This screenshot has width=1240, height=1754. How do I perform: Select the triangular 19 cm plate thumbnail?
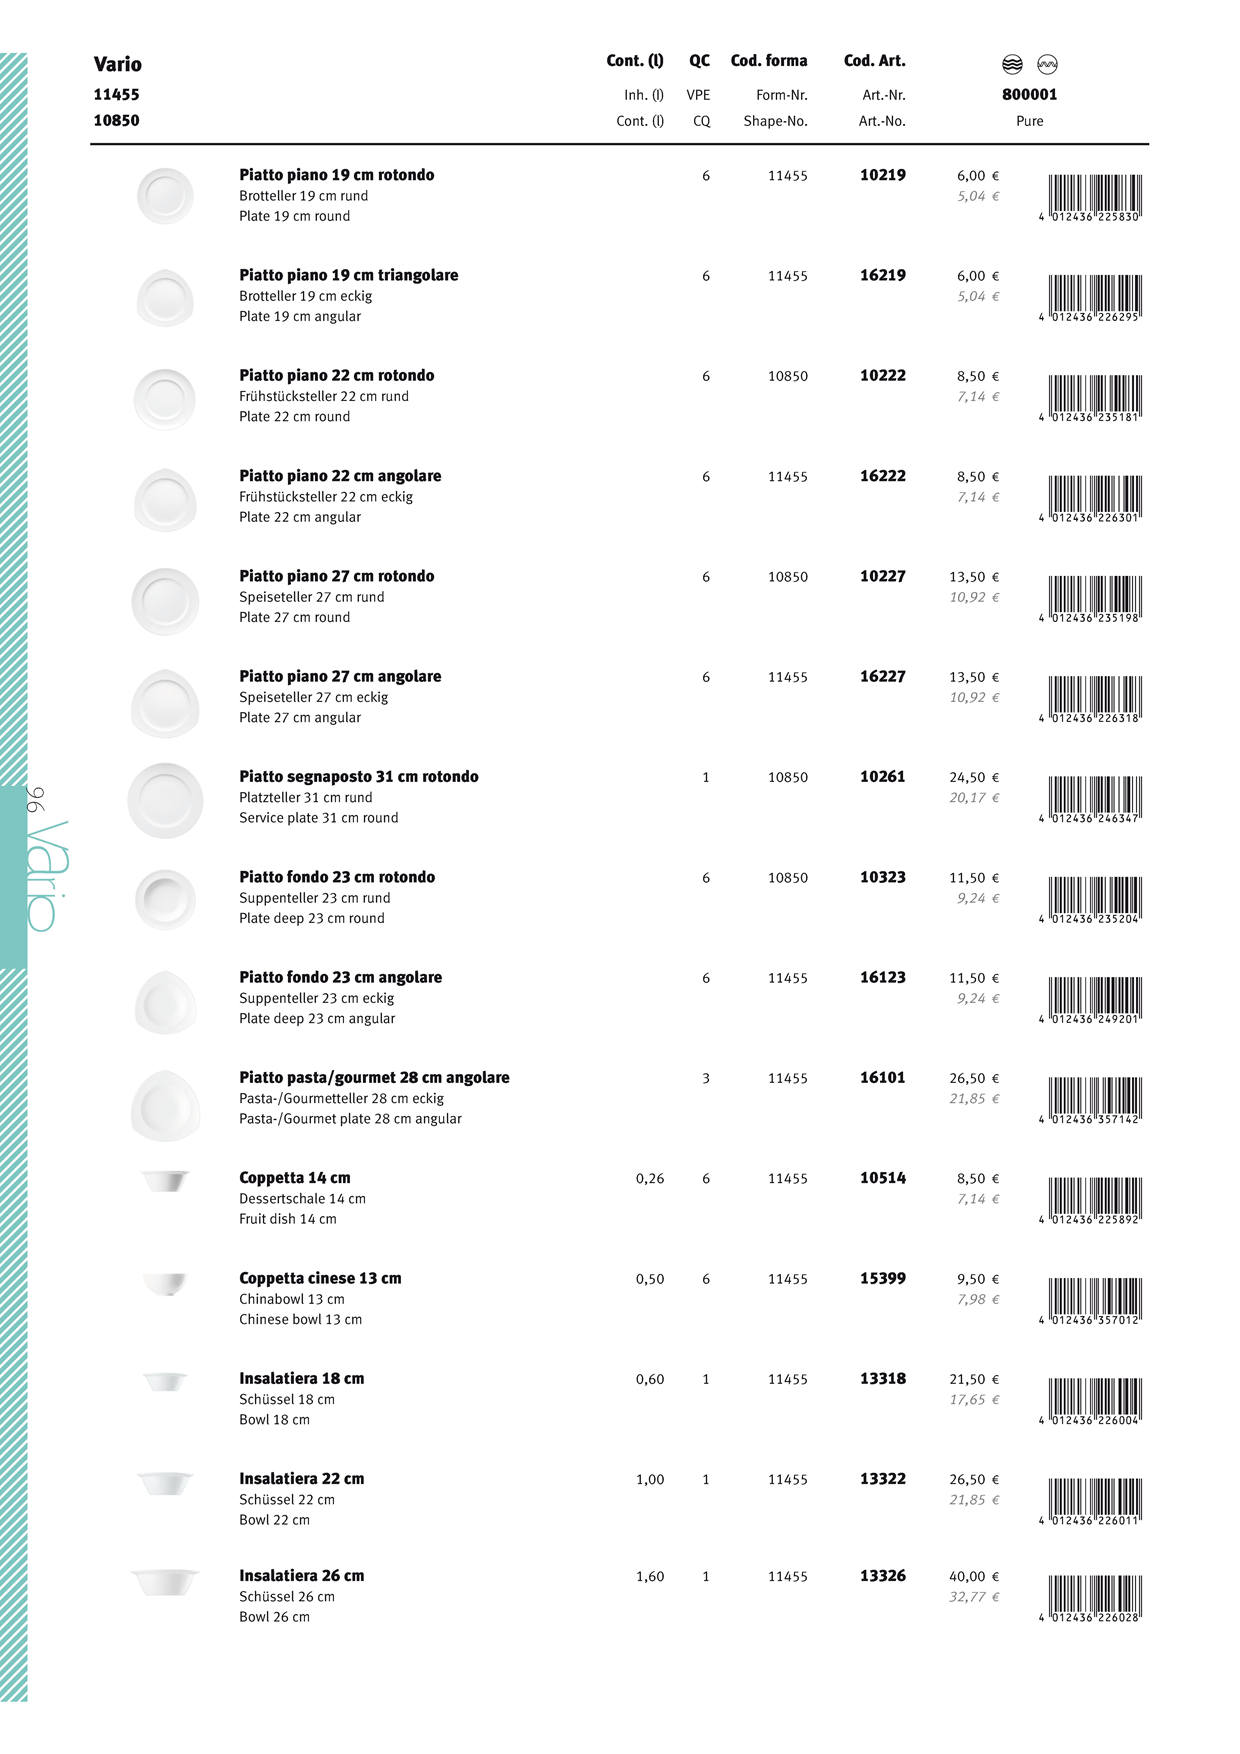(165, 297)
